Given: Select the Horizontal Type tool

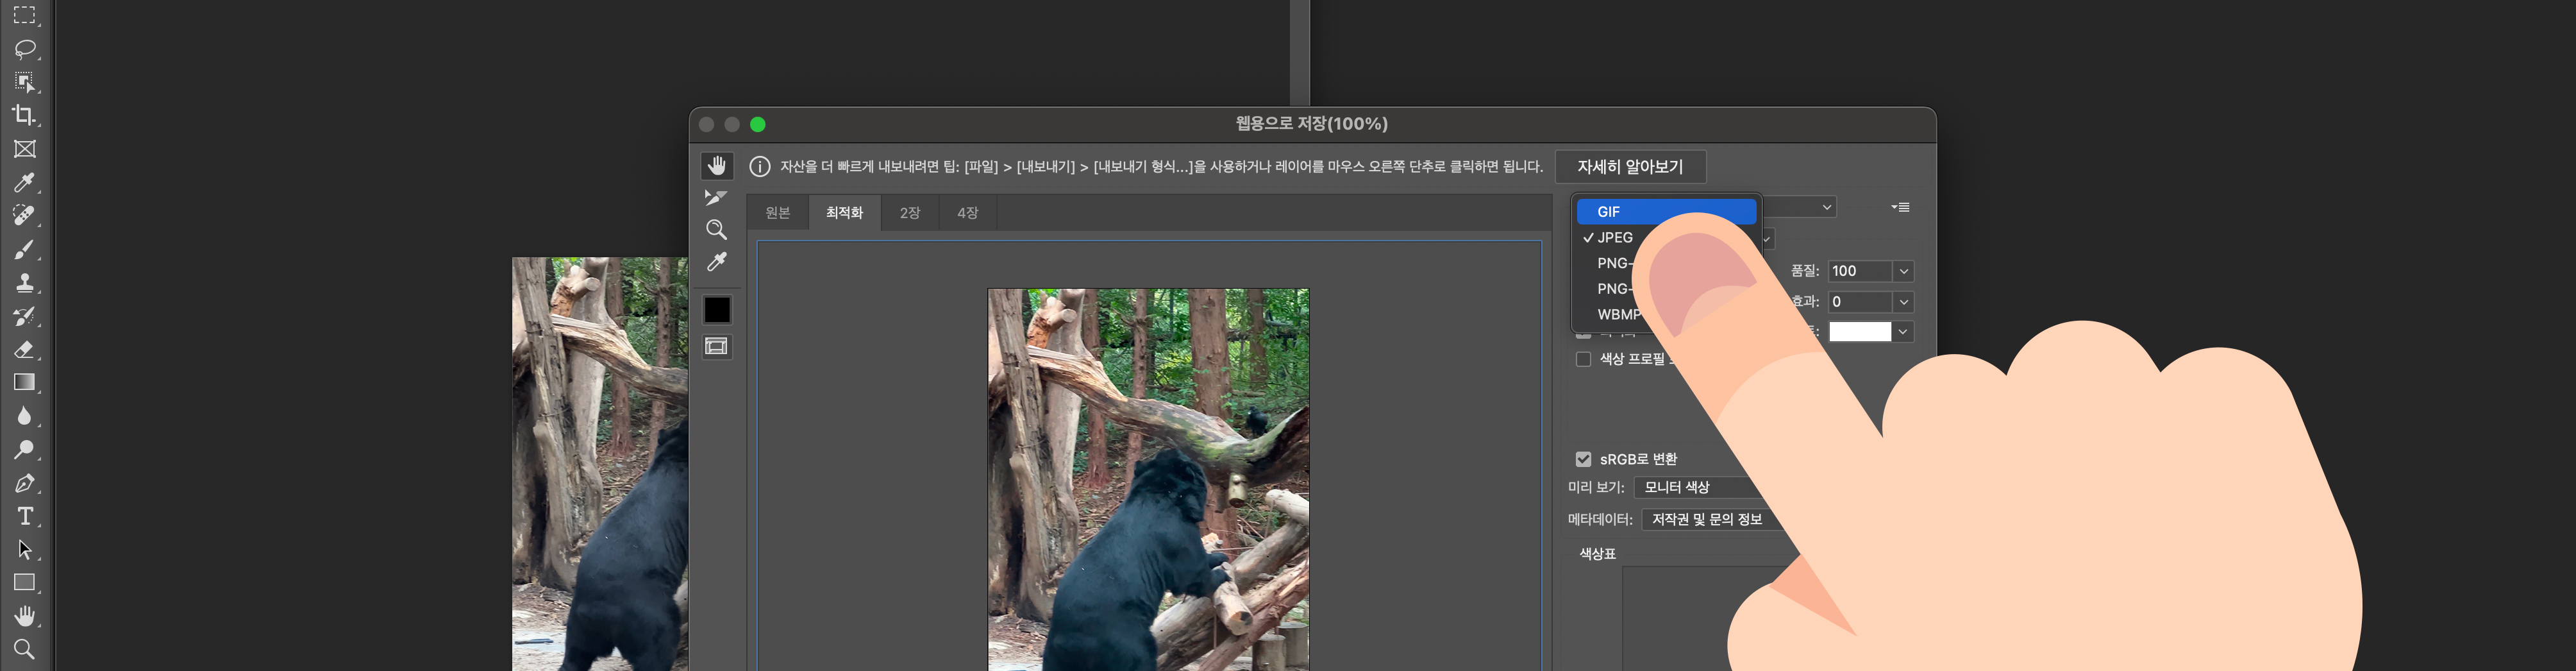Looking at the screenshot, I should (x=24, y=516).
